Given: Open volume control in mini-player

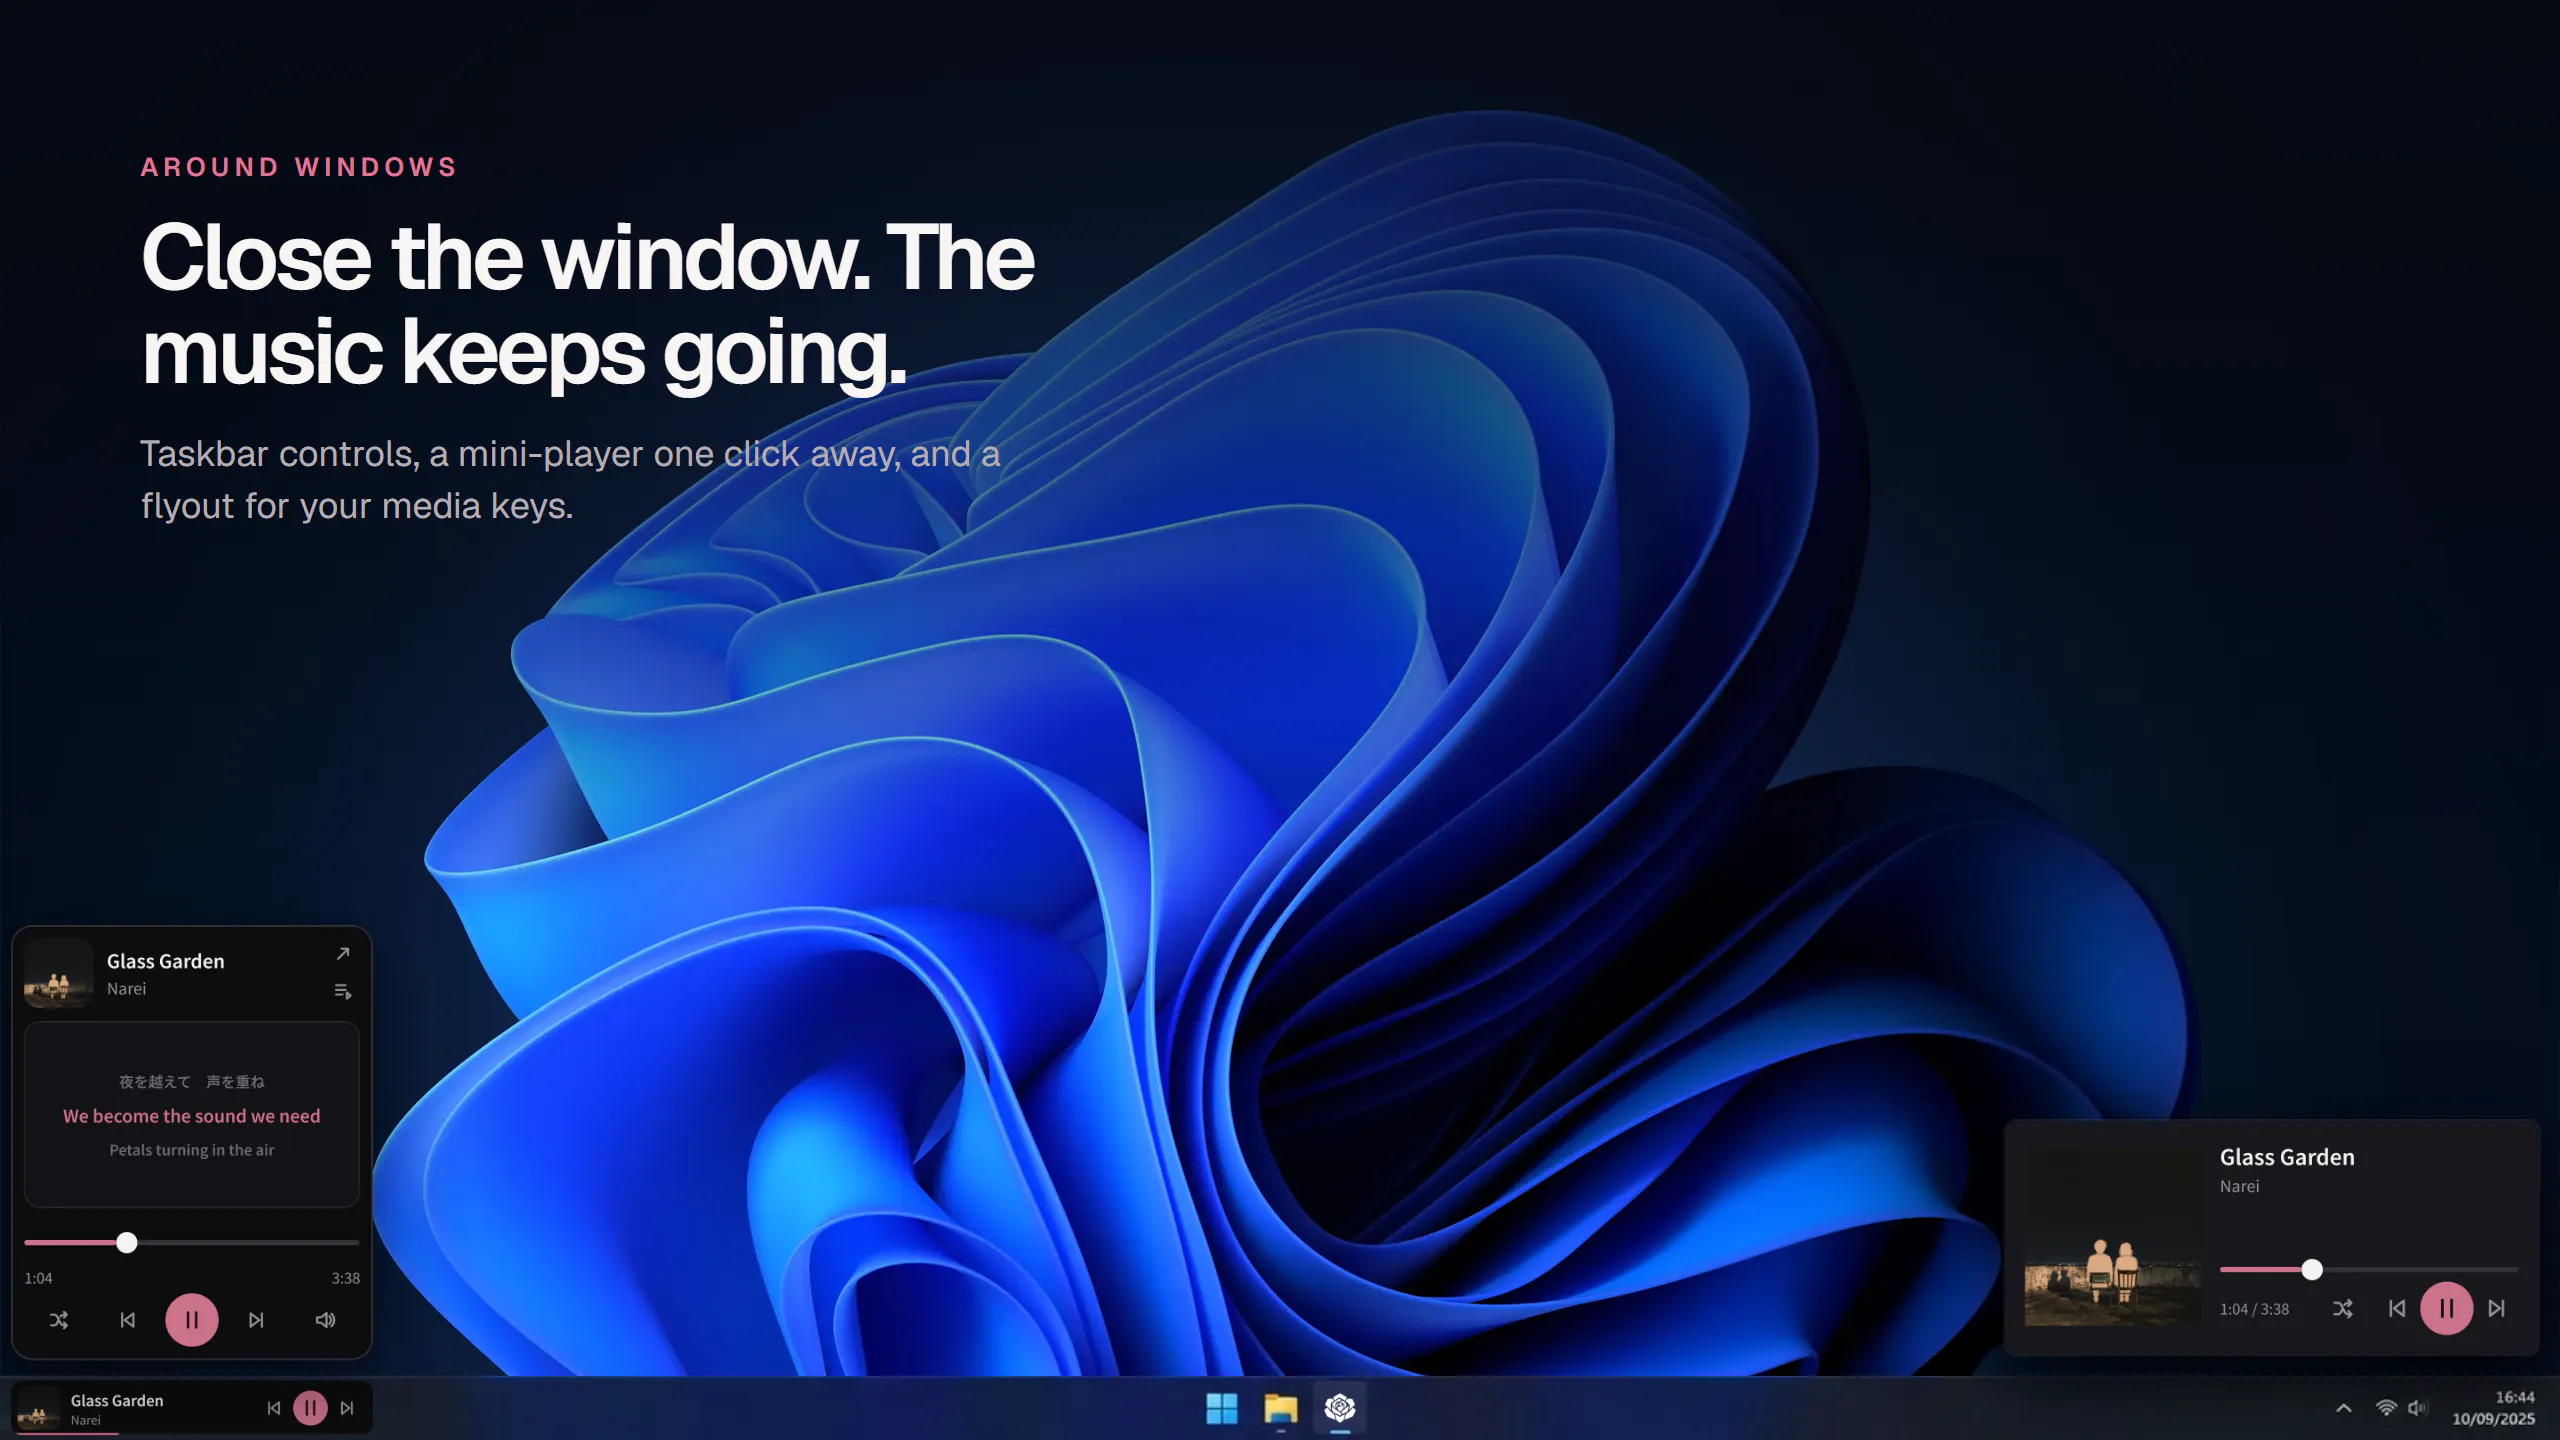Looking at the screenshot, I should [325, 1320].
